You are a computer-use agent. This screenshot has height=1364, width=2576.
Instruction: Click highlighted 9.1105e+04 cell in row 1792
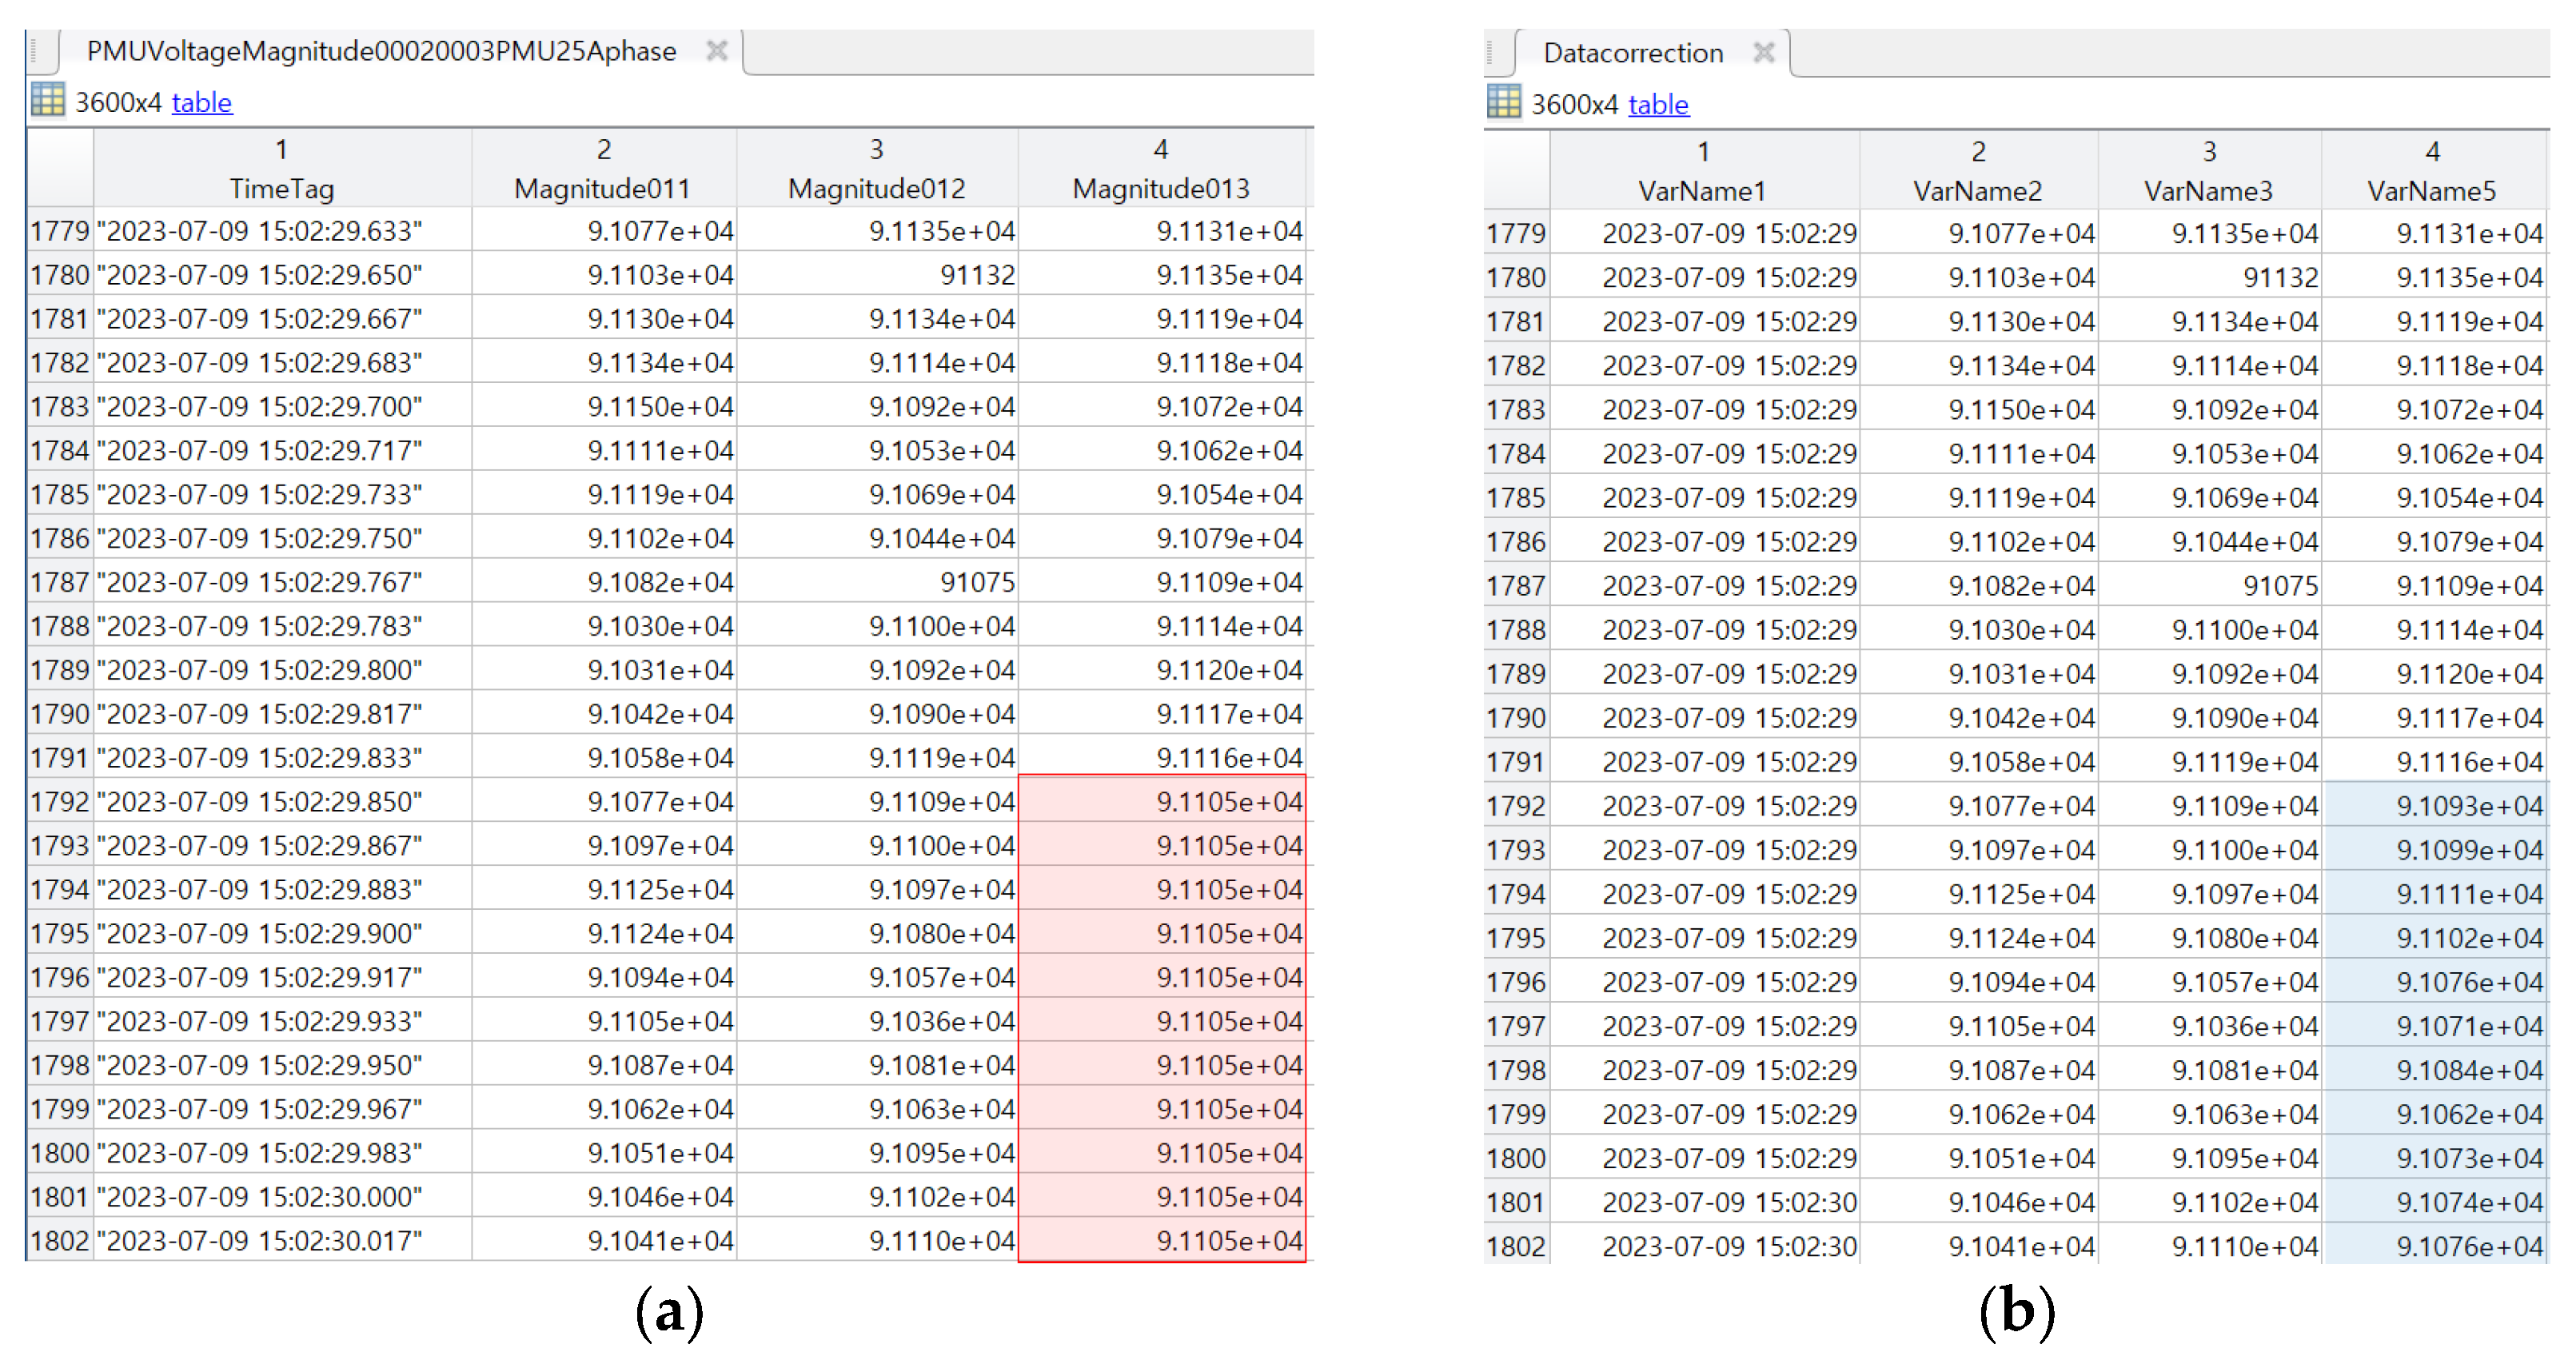(1228, 802)
